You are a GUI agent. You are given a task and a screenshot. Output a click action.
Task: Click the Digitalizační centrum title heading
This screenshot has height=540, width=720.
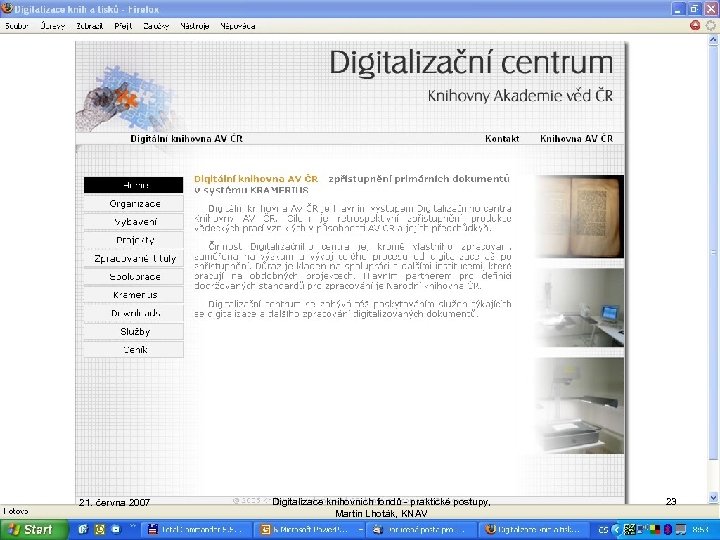[x=471, y=63]
